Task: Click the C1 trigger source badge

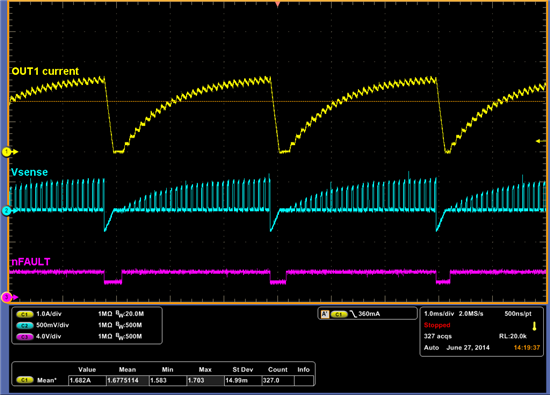Action: coord(339,314)
